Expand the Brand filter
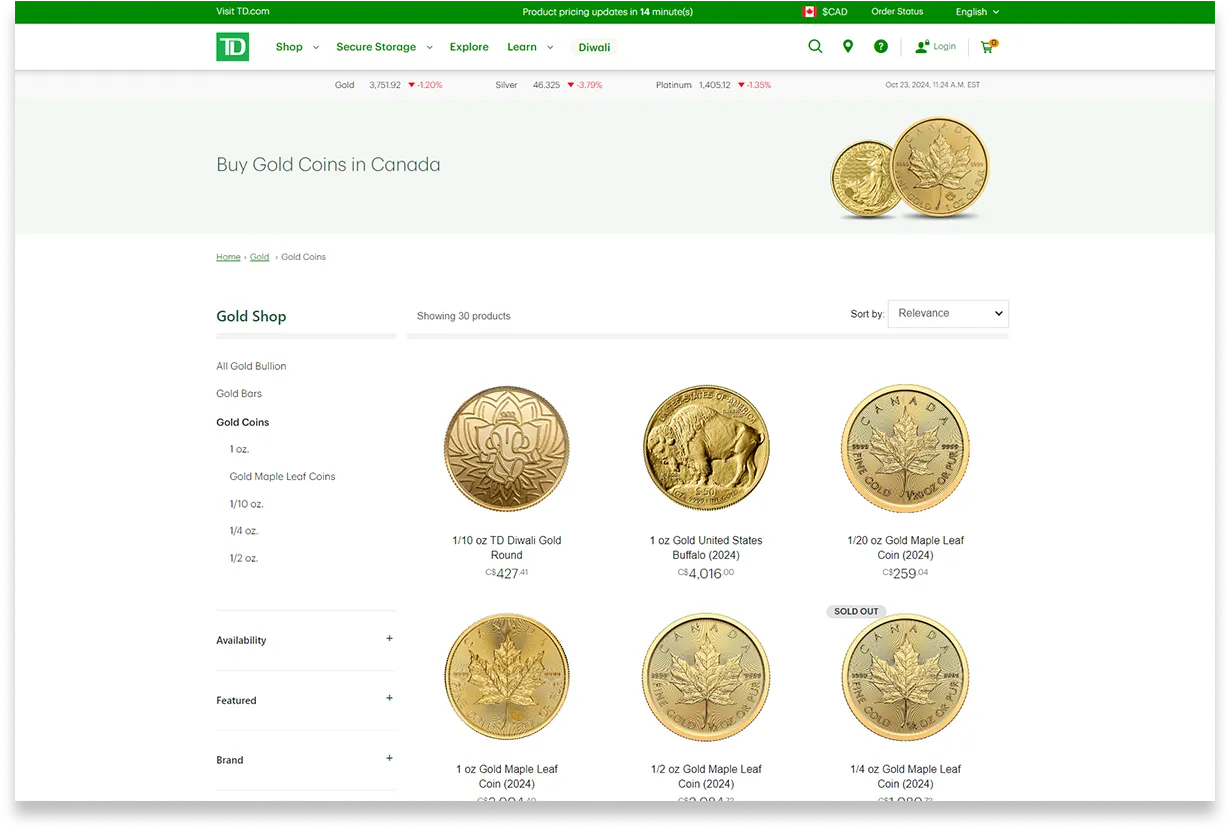This screenshot has width=1230, height=830. (306, 760)
